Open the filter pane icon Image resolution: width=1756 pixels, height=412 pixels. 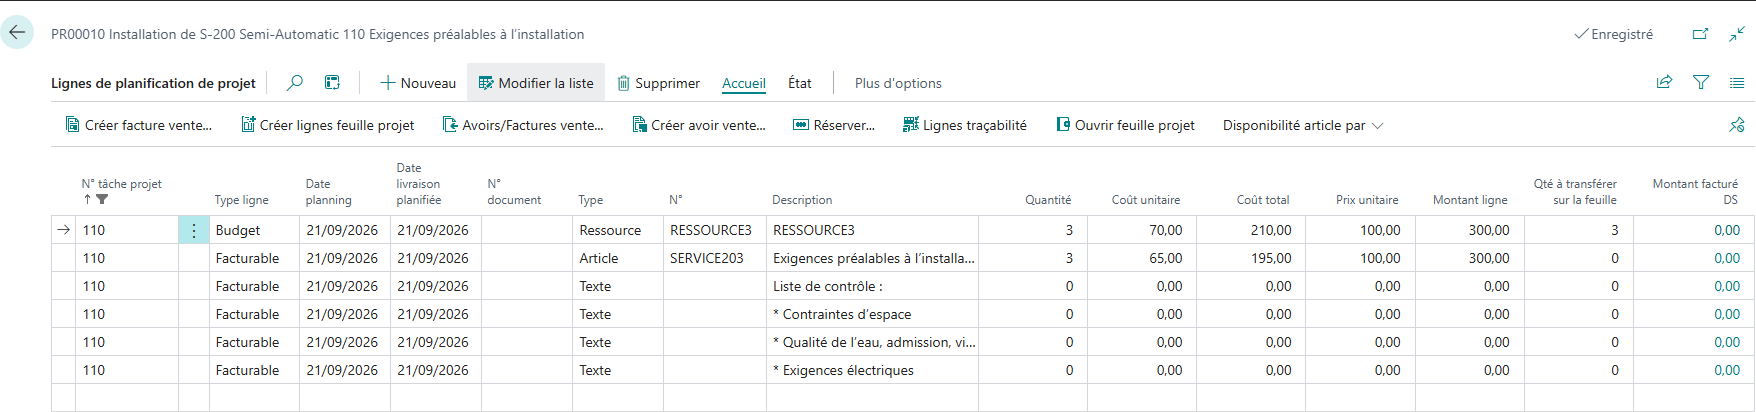[x=1700, y=83]
